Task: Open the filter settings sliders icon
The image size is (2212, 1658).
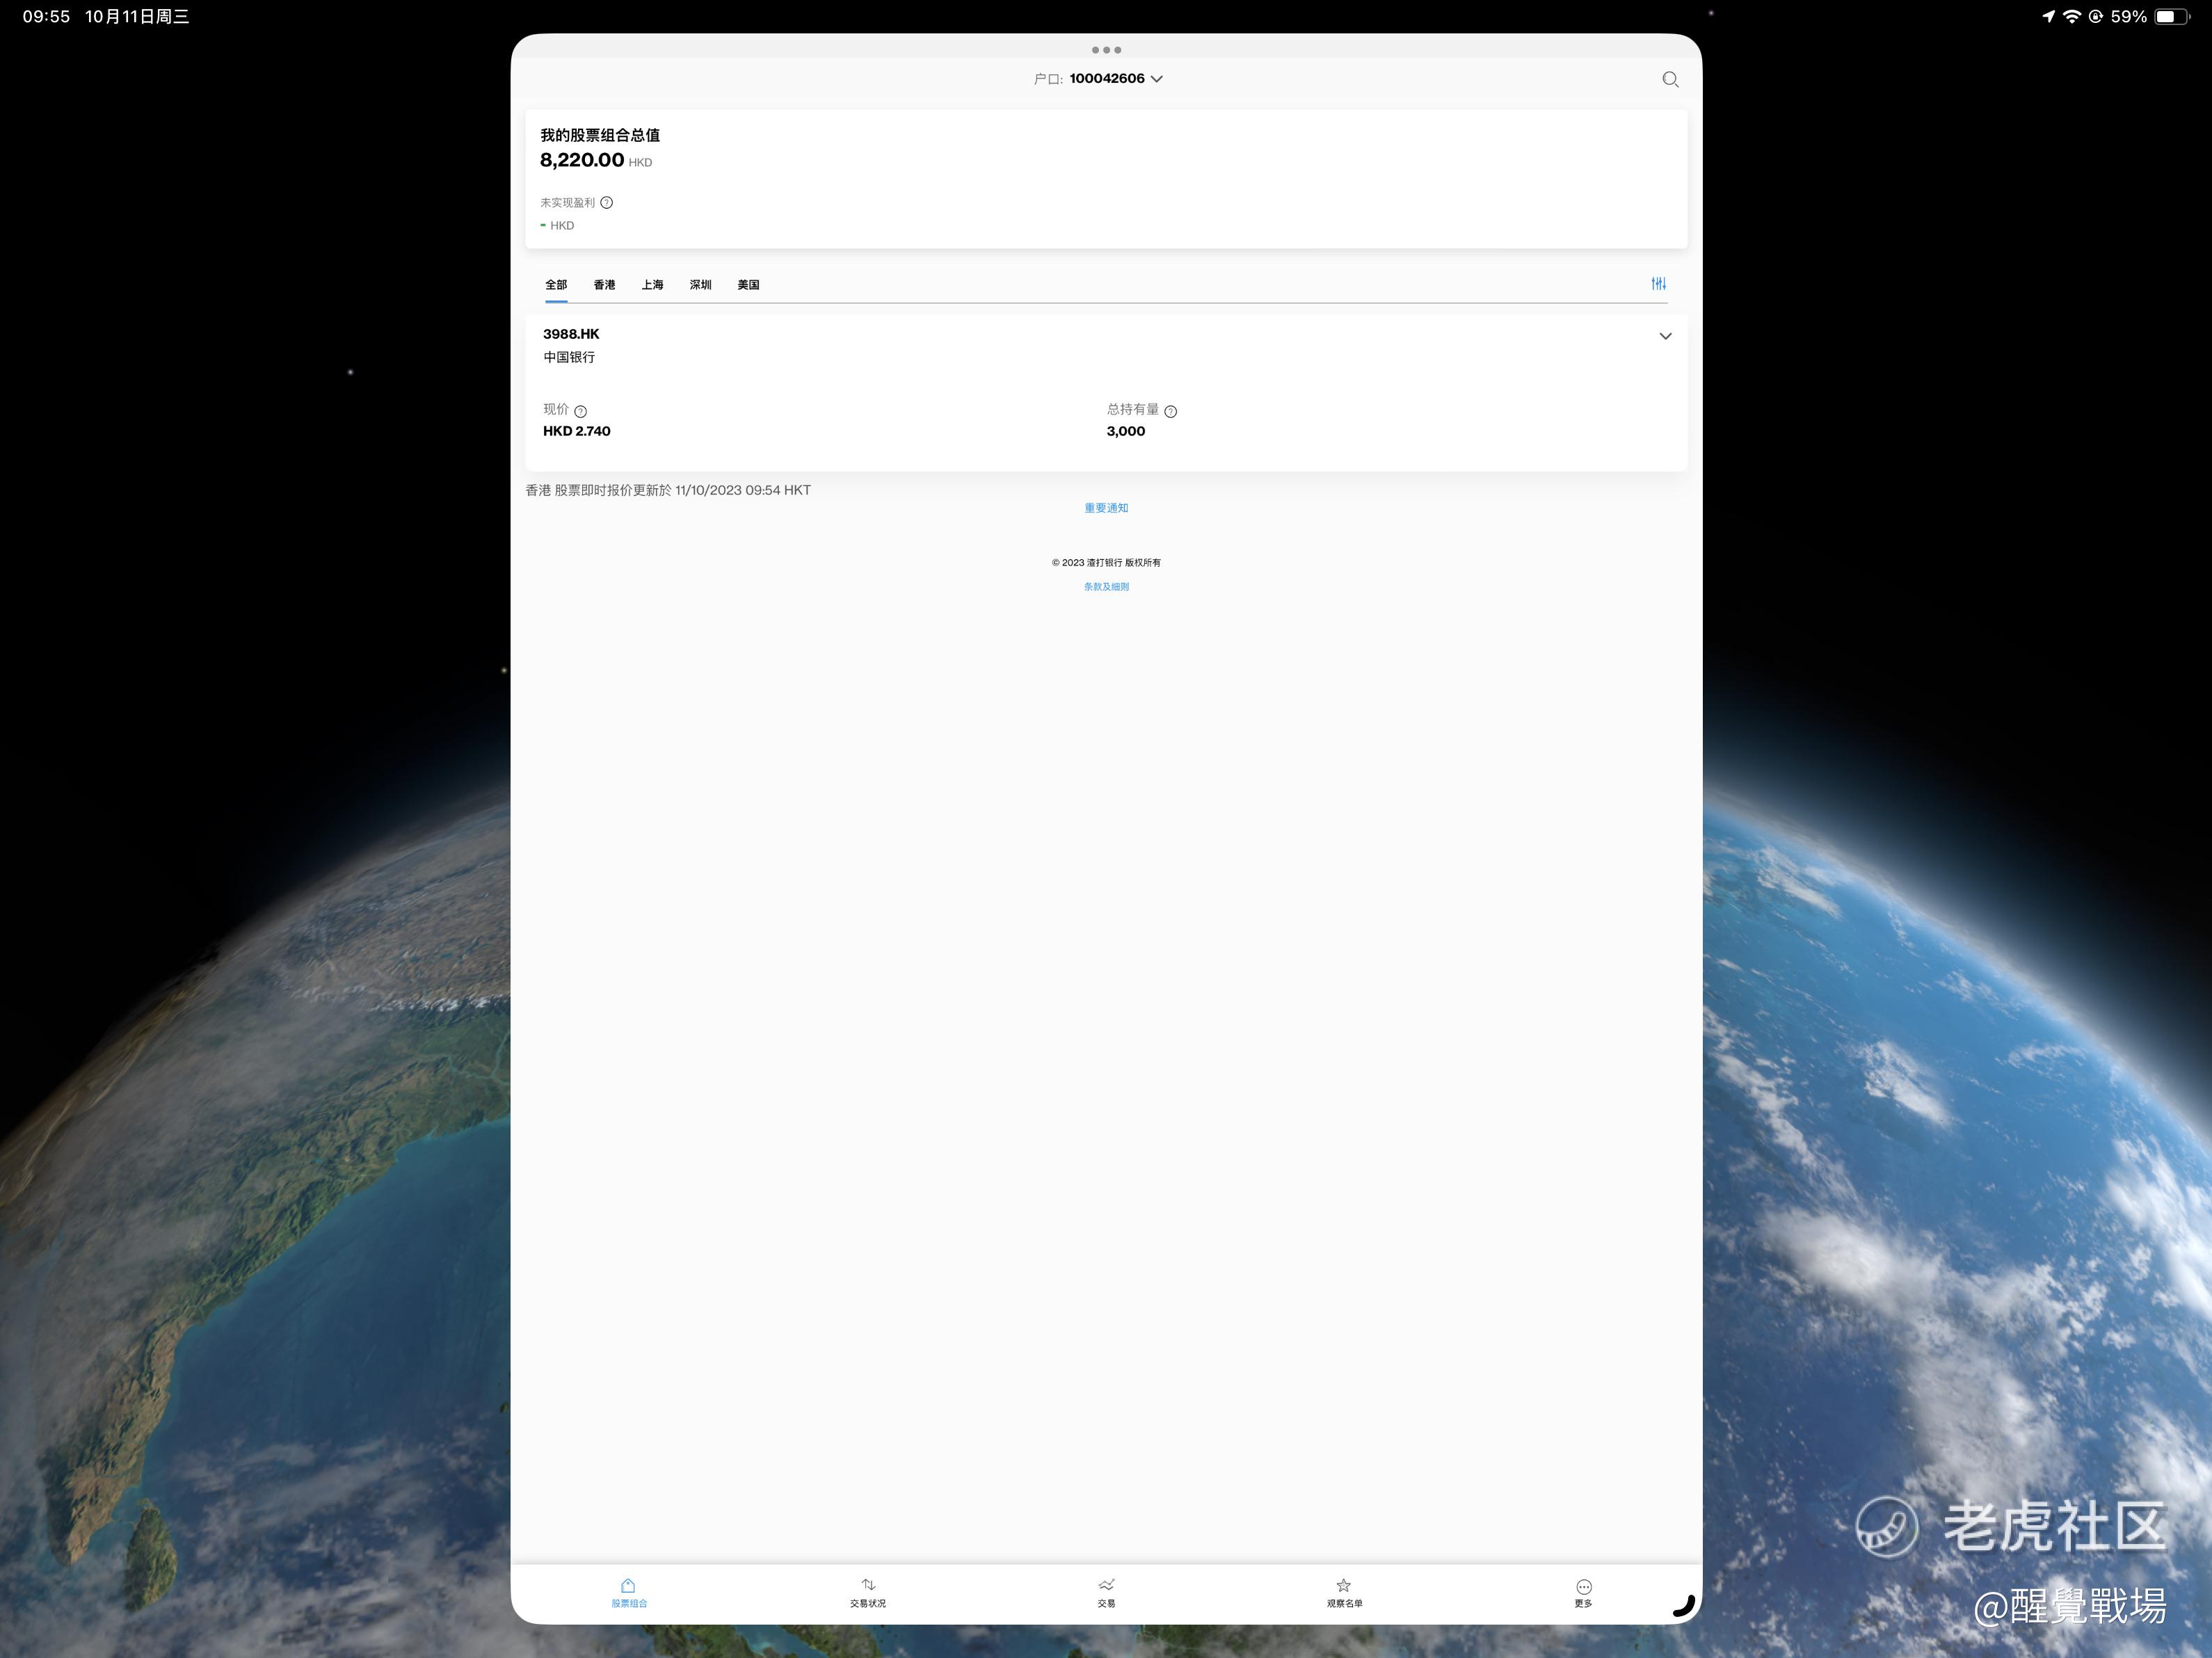Action: tap(1658, 284)
